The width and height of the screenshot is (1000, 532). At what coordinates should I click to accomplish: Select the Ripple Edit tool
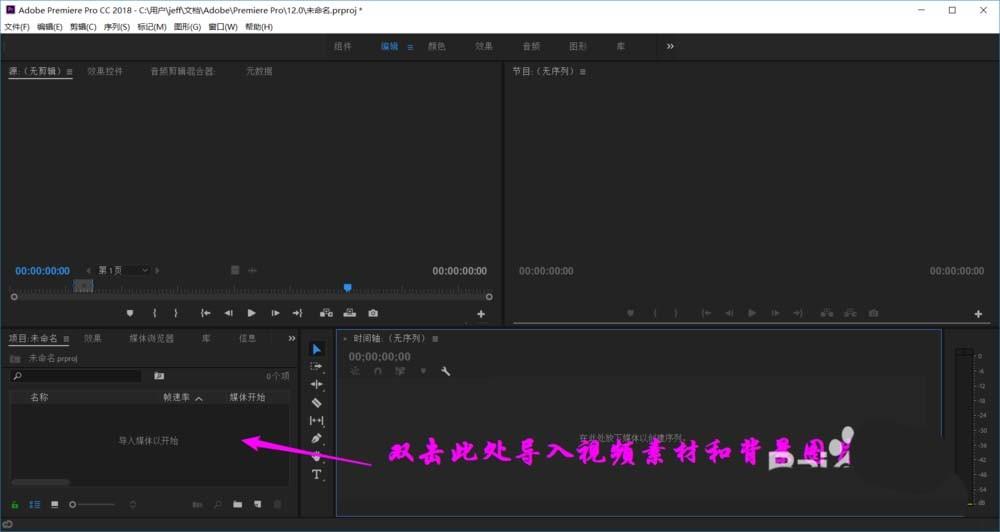pyautogui.click(x=316, y=384)
